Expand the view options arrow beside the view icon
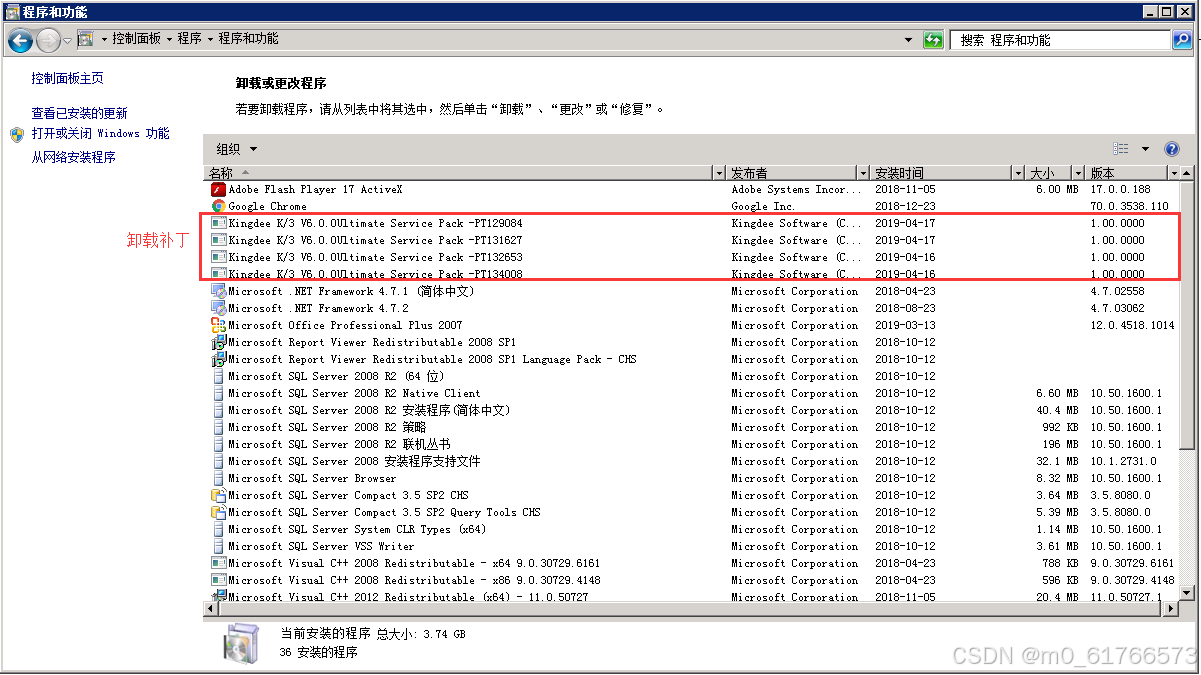 pyautogui.click(x=1145, y=149)
